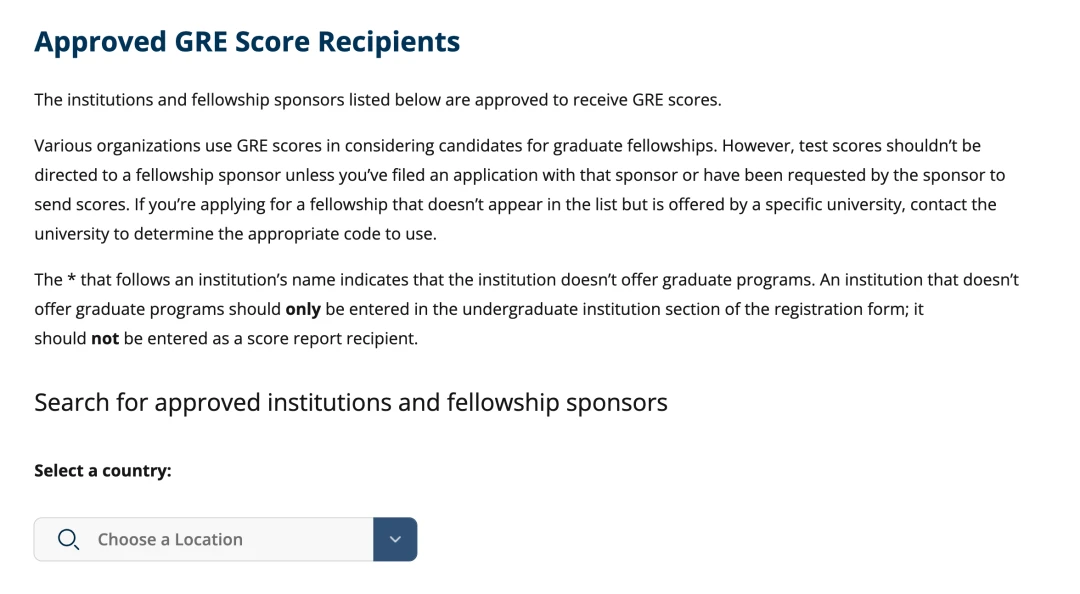Click the bold word "only"

click(303, 309)
